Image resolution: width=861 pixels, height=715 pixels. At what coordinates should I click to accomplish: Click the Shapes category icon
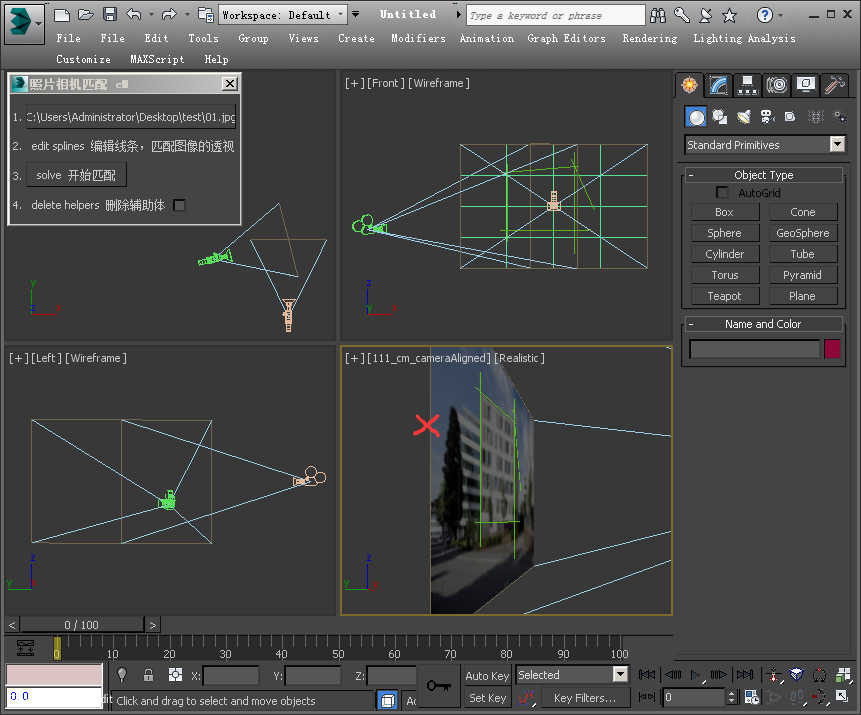click(x=719, y=117)
